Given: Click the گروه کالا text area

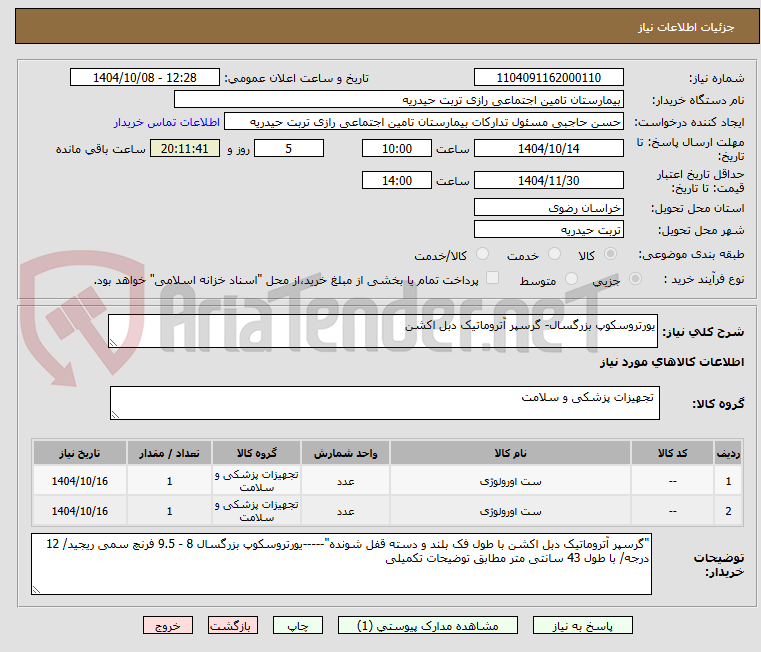Looking at the screenshot, I should coord(384,403).
